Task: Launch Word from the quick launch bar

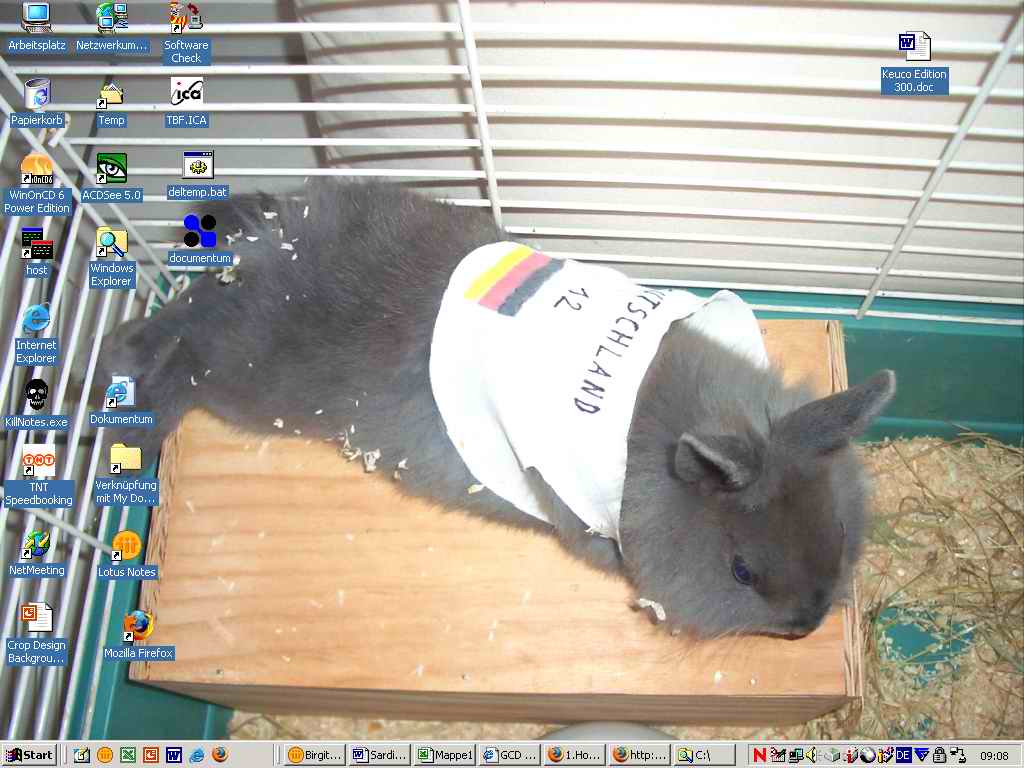Action: [x=173, y=755]
